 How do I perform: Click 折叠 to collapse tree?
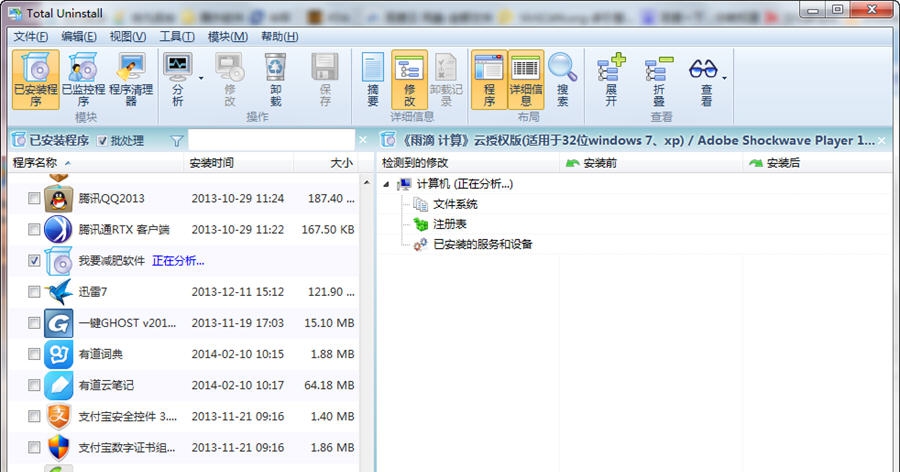659,79
